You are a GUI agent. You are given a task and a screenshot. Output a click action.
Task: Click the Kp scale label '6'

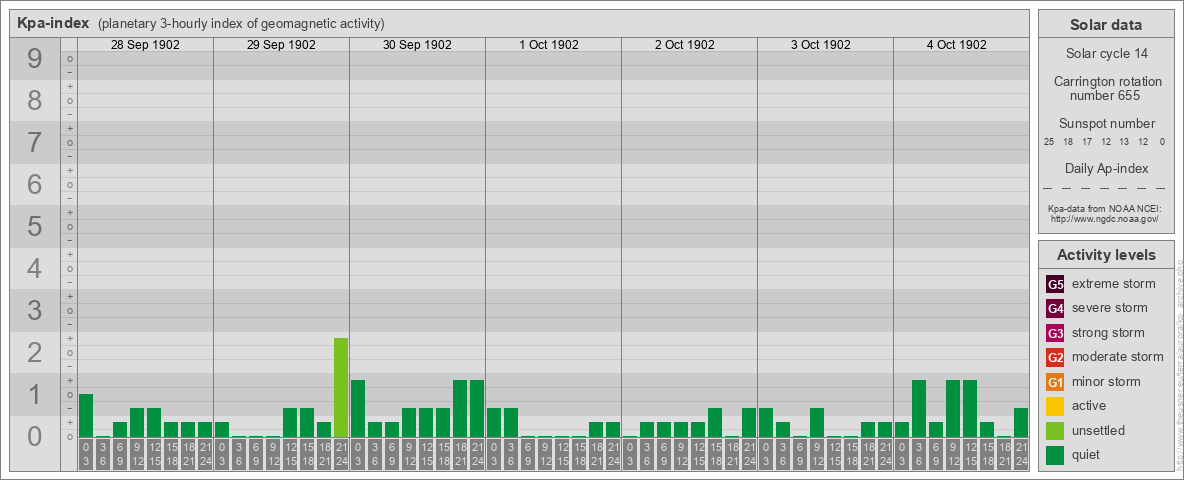[x=35, y=184]
